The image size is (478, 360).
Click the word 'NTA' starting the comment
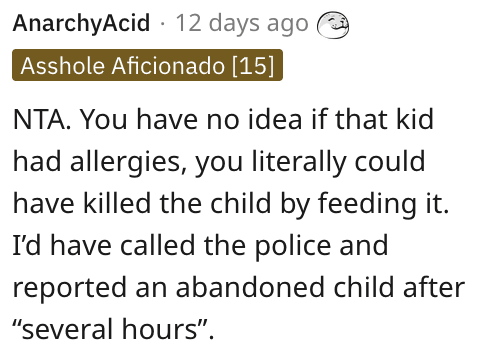(x=39, y=119)
